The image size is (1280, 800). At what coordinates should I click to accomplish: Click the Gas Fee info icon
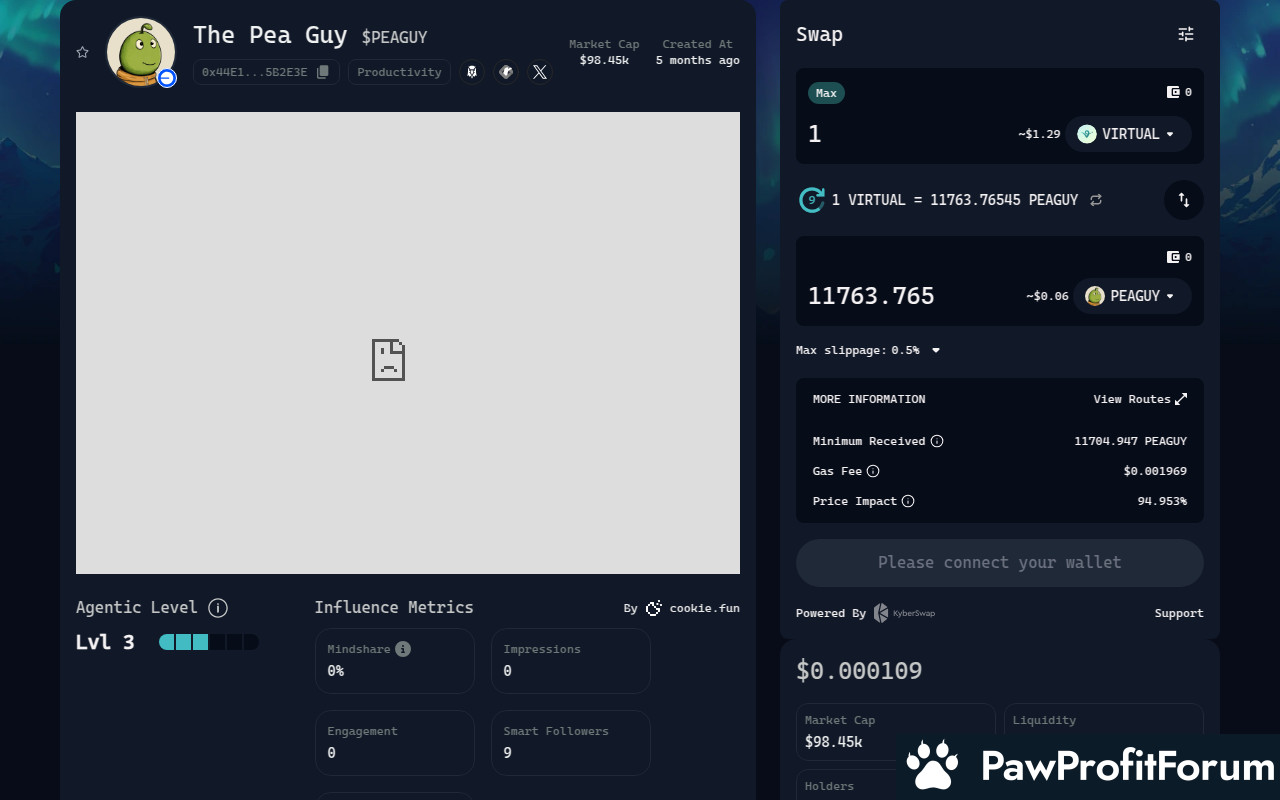pos(873,471)
